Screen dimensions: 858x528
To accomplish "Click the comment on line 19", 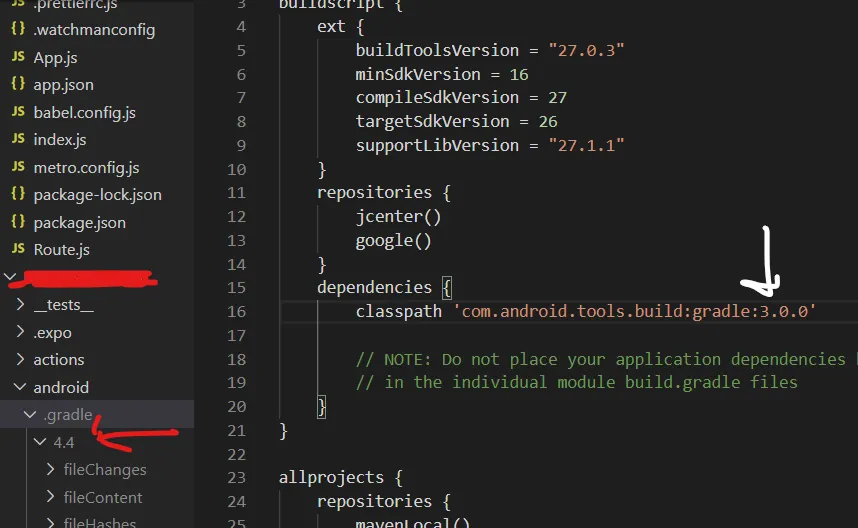I will (x=577, y=382).
